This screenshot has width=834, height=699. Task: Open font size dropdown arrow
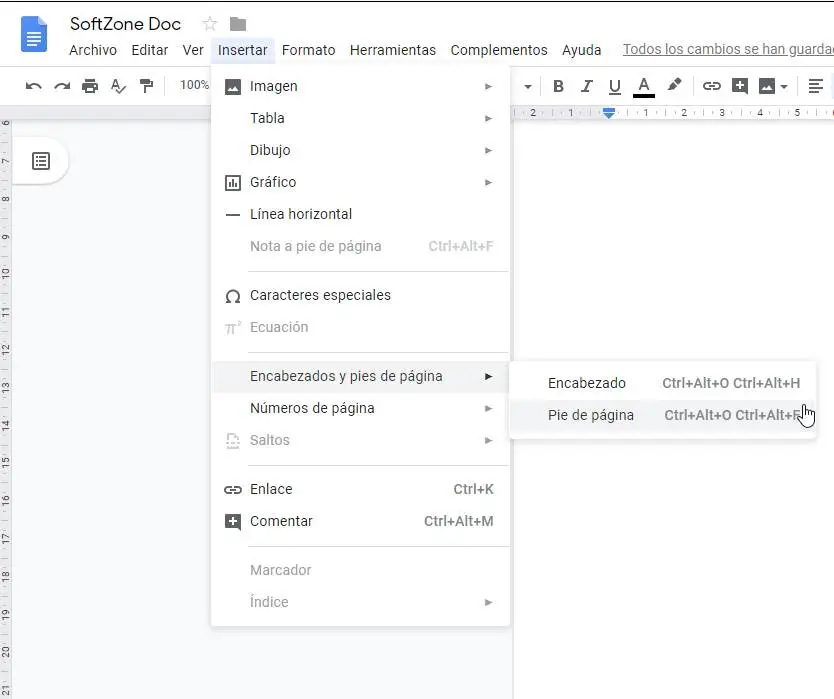point(528,87)
